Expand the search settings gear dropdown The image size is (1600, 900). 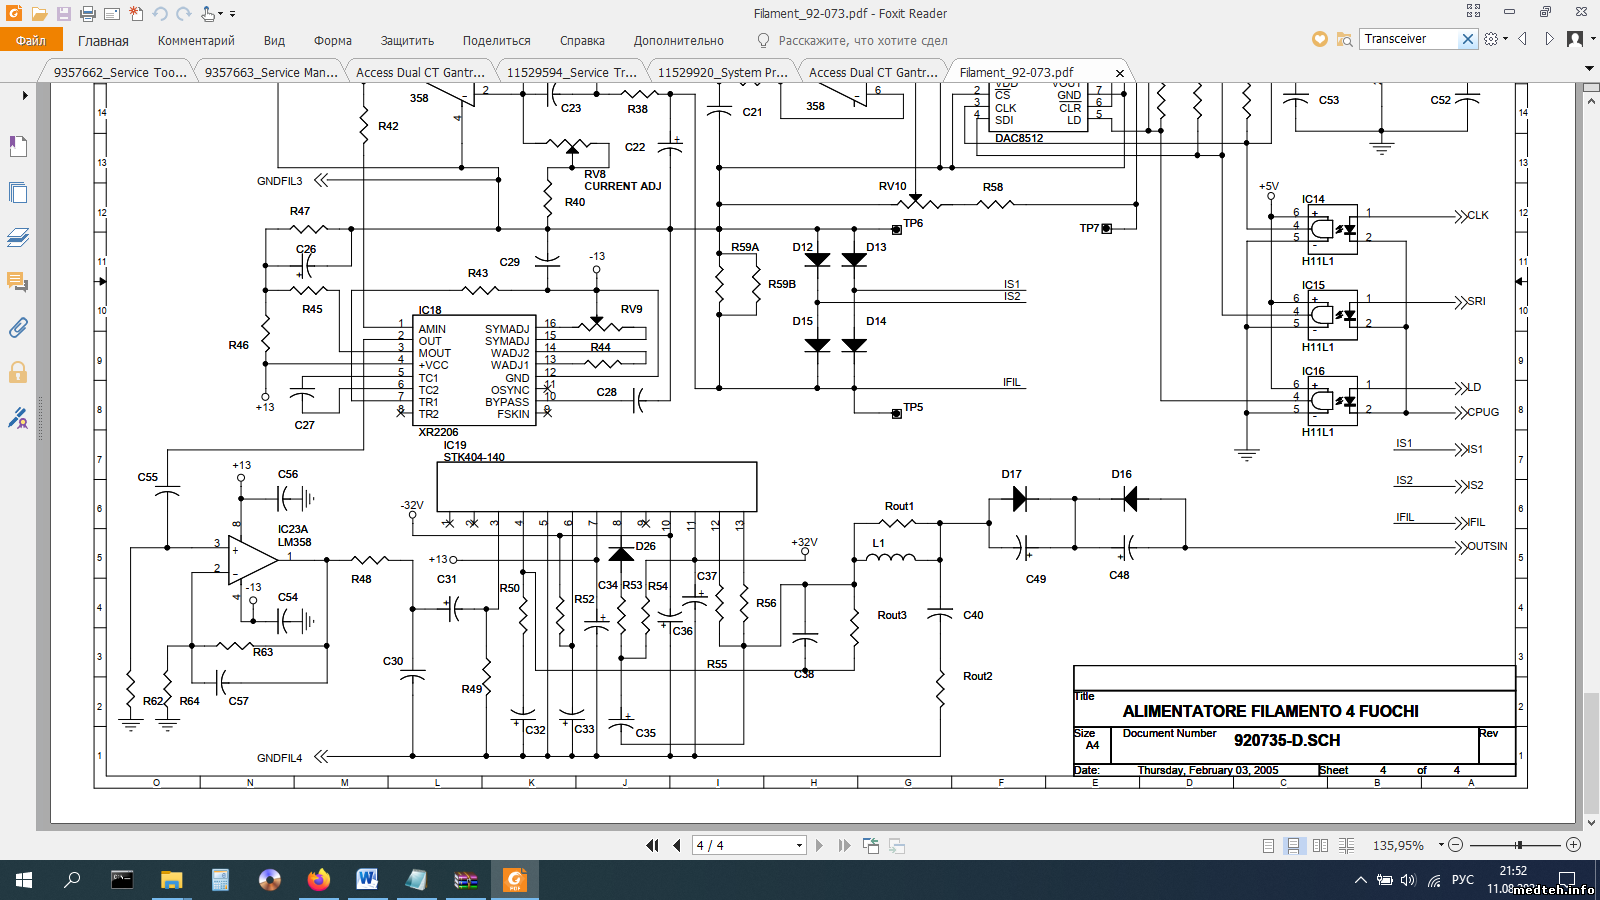point(1504,39)
